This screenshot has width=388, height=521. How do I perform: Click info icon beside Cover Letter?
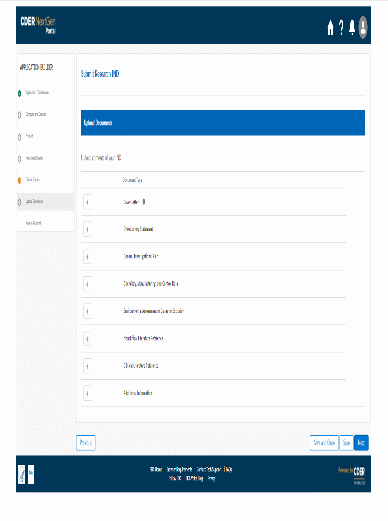[144, 202]
